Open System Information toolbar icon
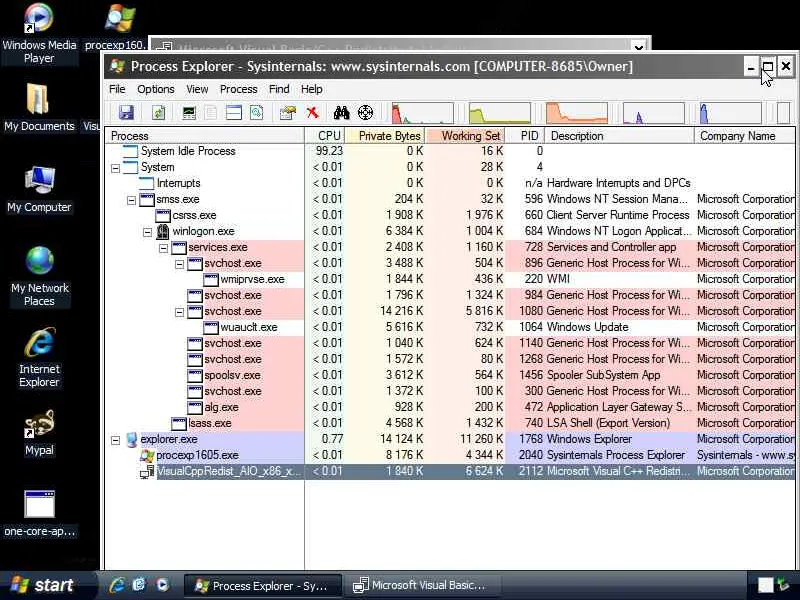Image resolution: width=800 pixels, height=600 pixels. 189,112
